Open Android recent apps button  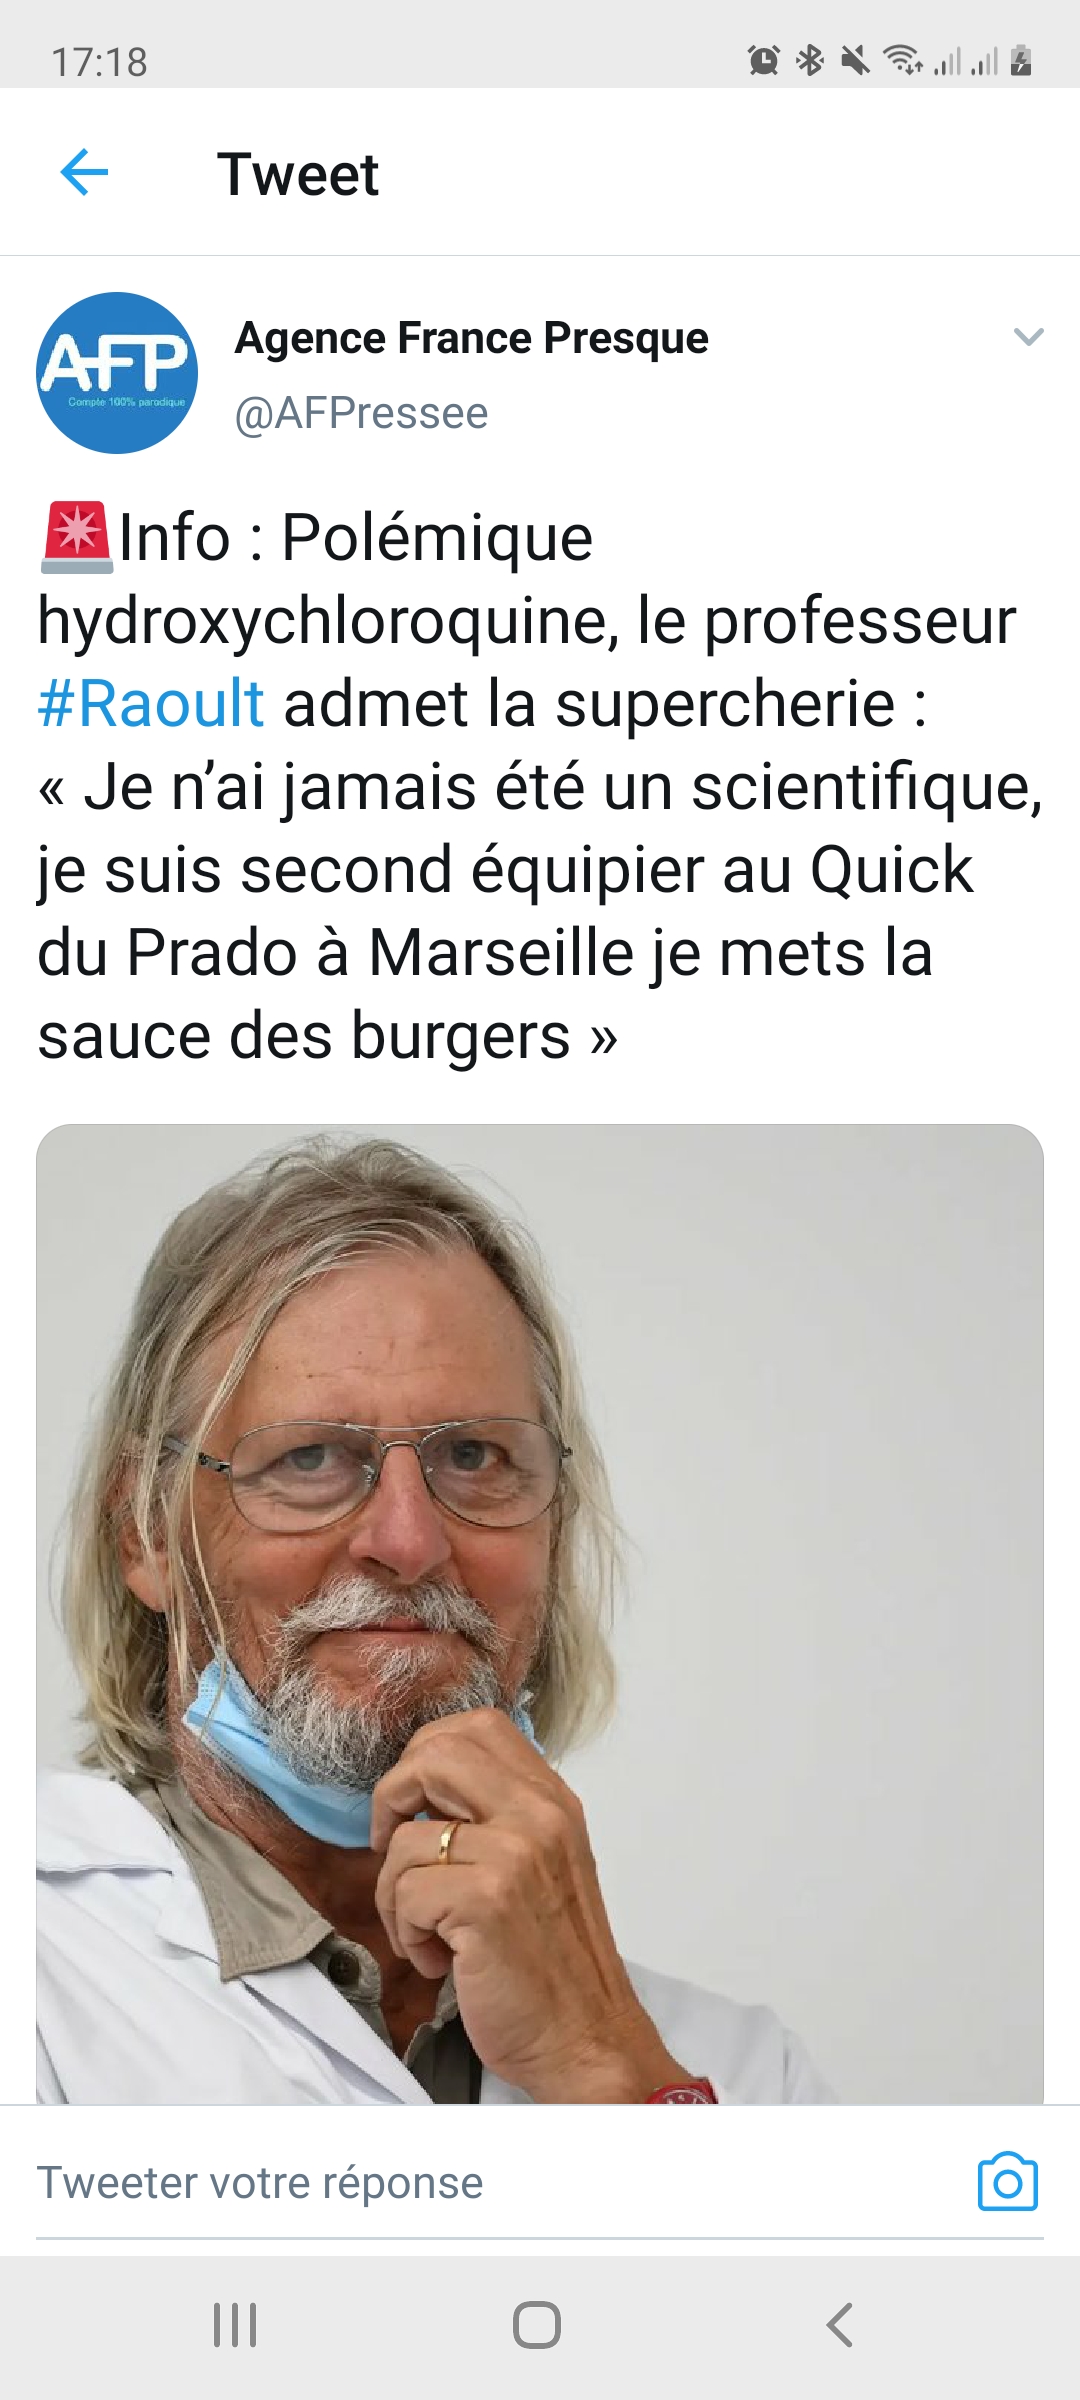pos(236,2325)
